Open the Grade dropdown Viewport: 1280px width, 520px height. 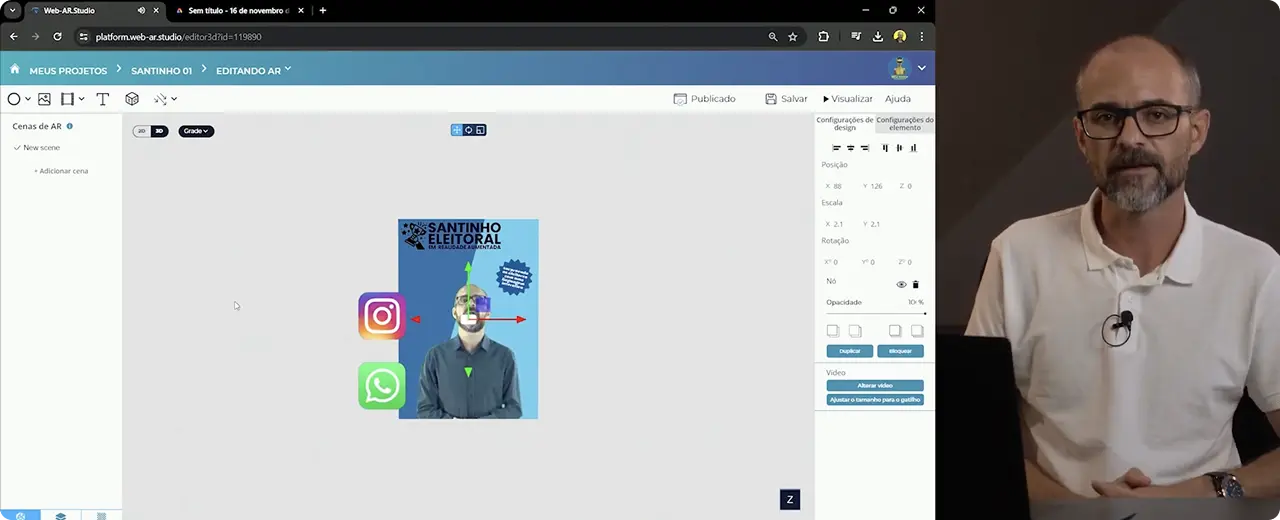tap(196, 131)
